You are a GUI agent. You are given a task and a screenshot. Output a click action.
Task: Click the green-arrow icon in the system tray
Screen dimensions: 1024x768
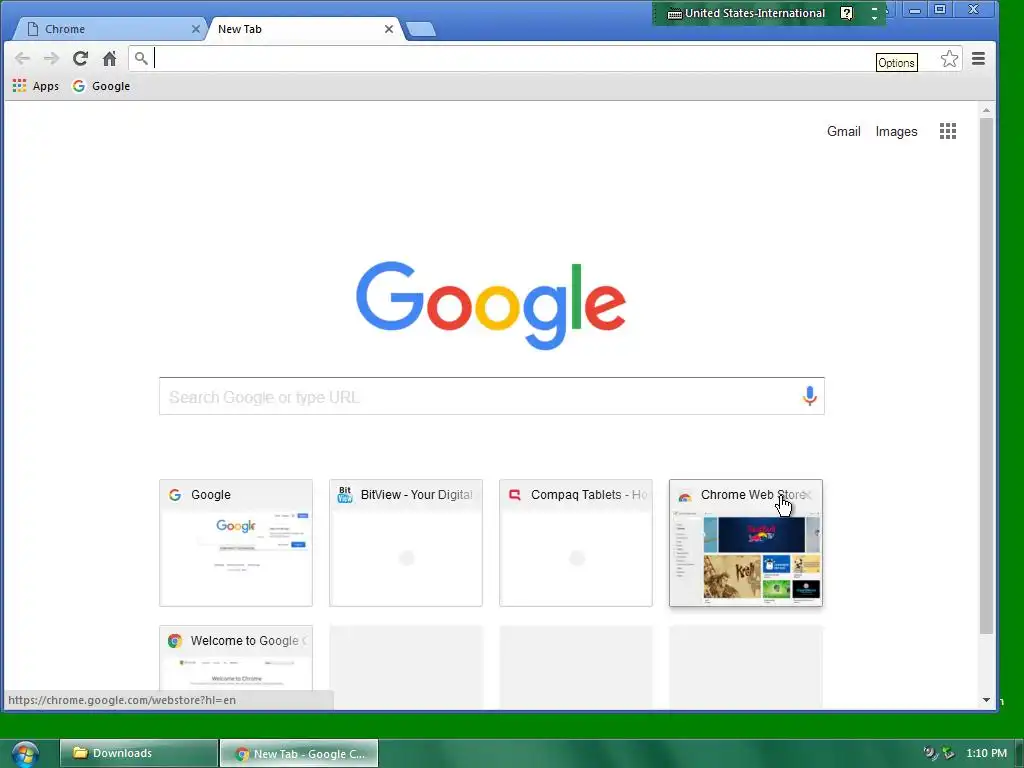pos(948,753)
